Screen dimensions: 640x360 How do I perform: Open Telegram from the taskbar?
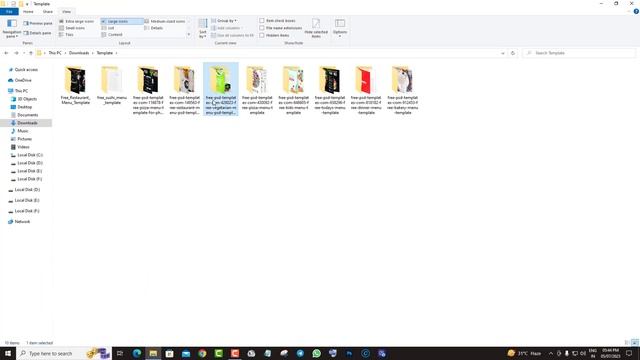300,353
